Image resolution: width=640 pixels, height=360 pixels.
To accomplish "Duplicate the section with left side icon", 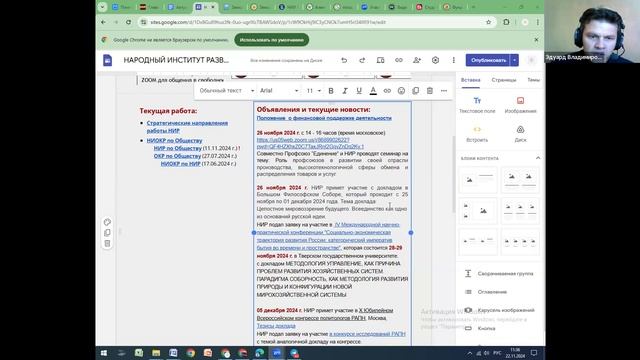I will [107, 233].
